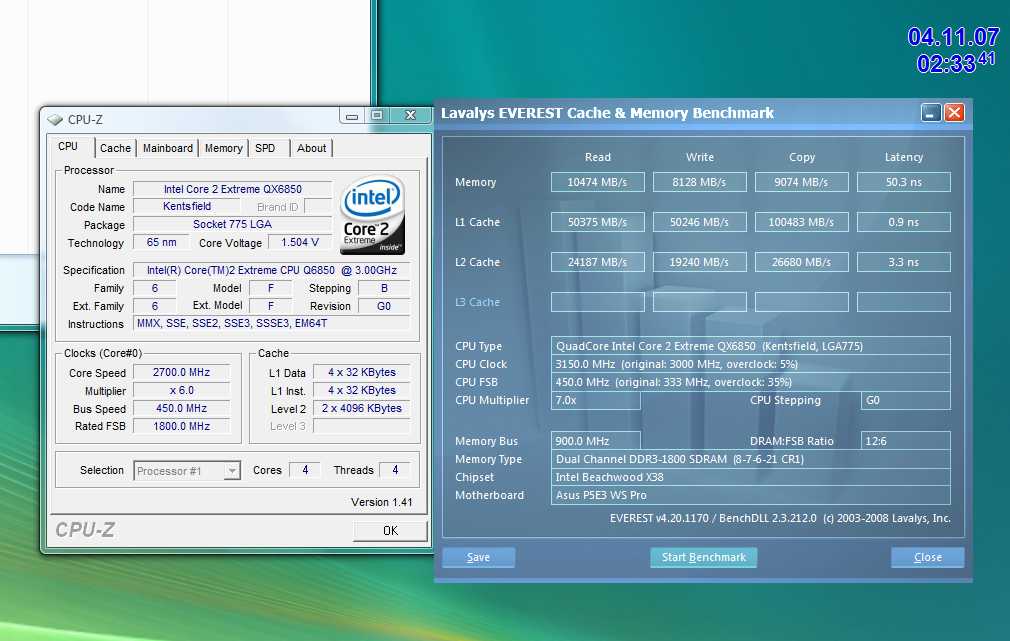Click the CPU Clock 3150.0 MHz value
Image resolution: width=1010 pixels, height=641 pixels.
tap(750, 364)
